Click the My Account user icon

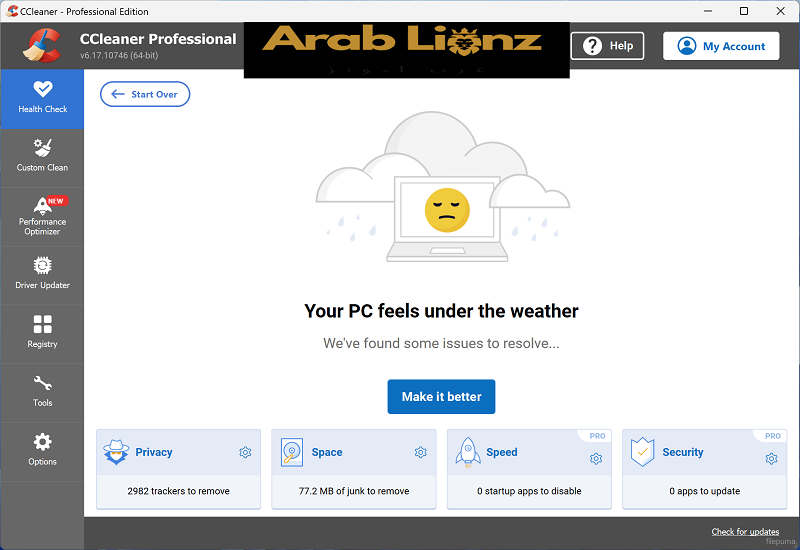pos(687,46)
